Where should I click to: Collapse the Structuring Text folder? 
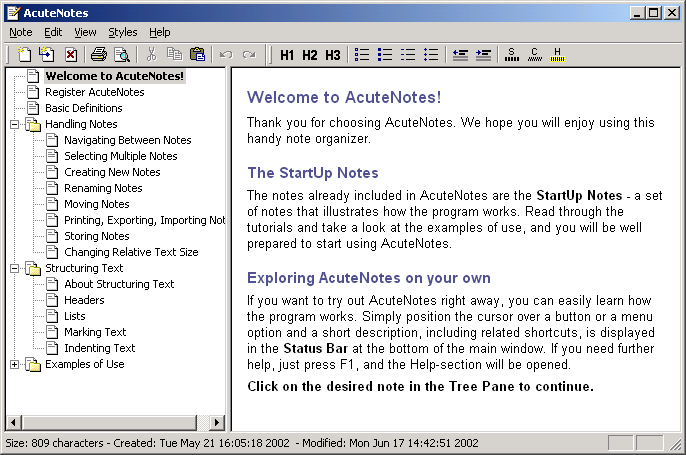tap(14, 269)
